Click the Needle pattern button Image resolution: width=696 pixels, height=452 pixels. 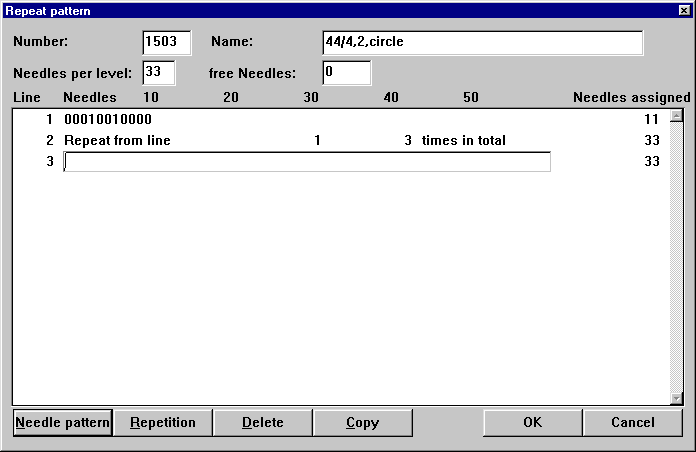tap(62, 423)
